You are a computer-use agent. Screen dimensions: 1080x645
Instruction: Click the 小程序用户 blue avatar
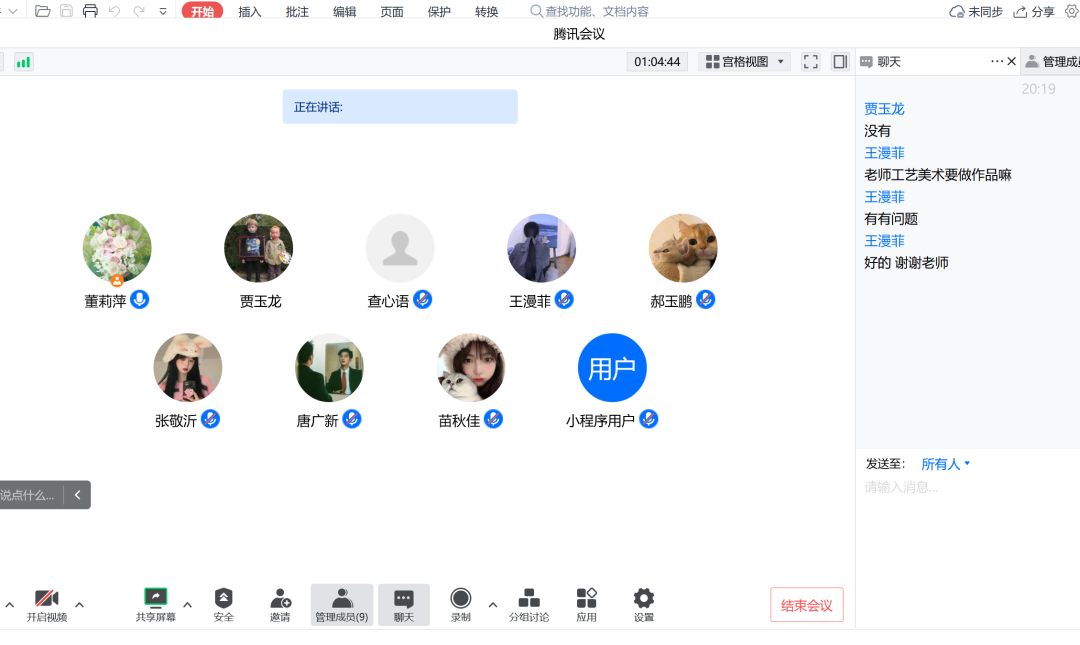(612, 368)
